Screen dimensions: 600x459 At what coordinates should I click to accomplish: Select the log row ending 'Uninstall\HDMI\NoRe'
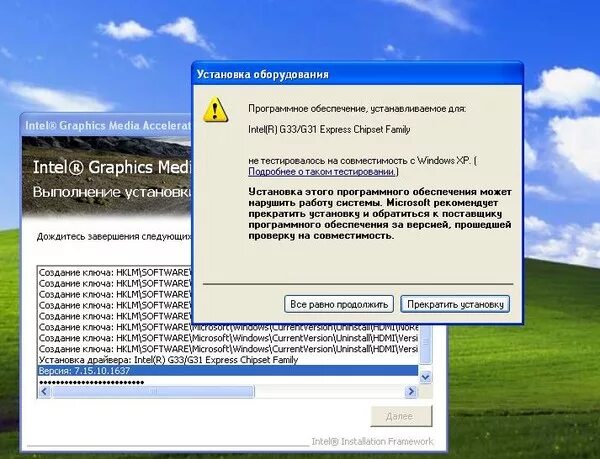(228, 327)
